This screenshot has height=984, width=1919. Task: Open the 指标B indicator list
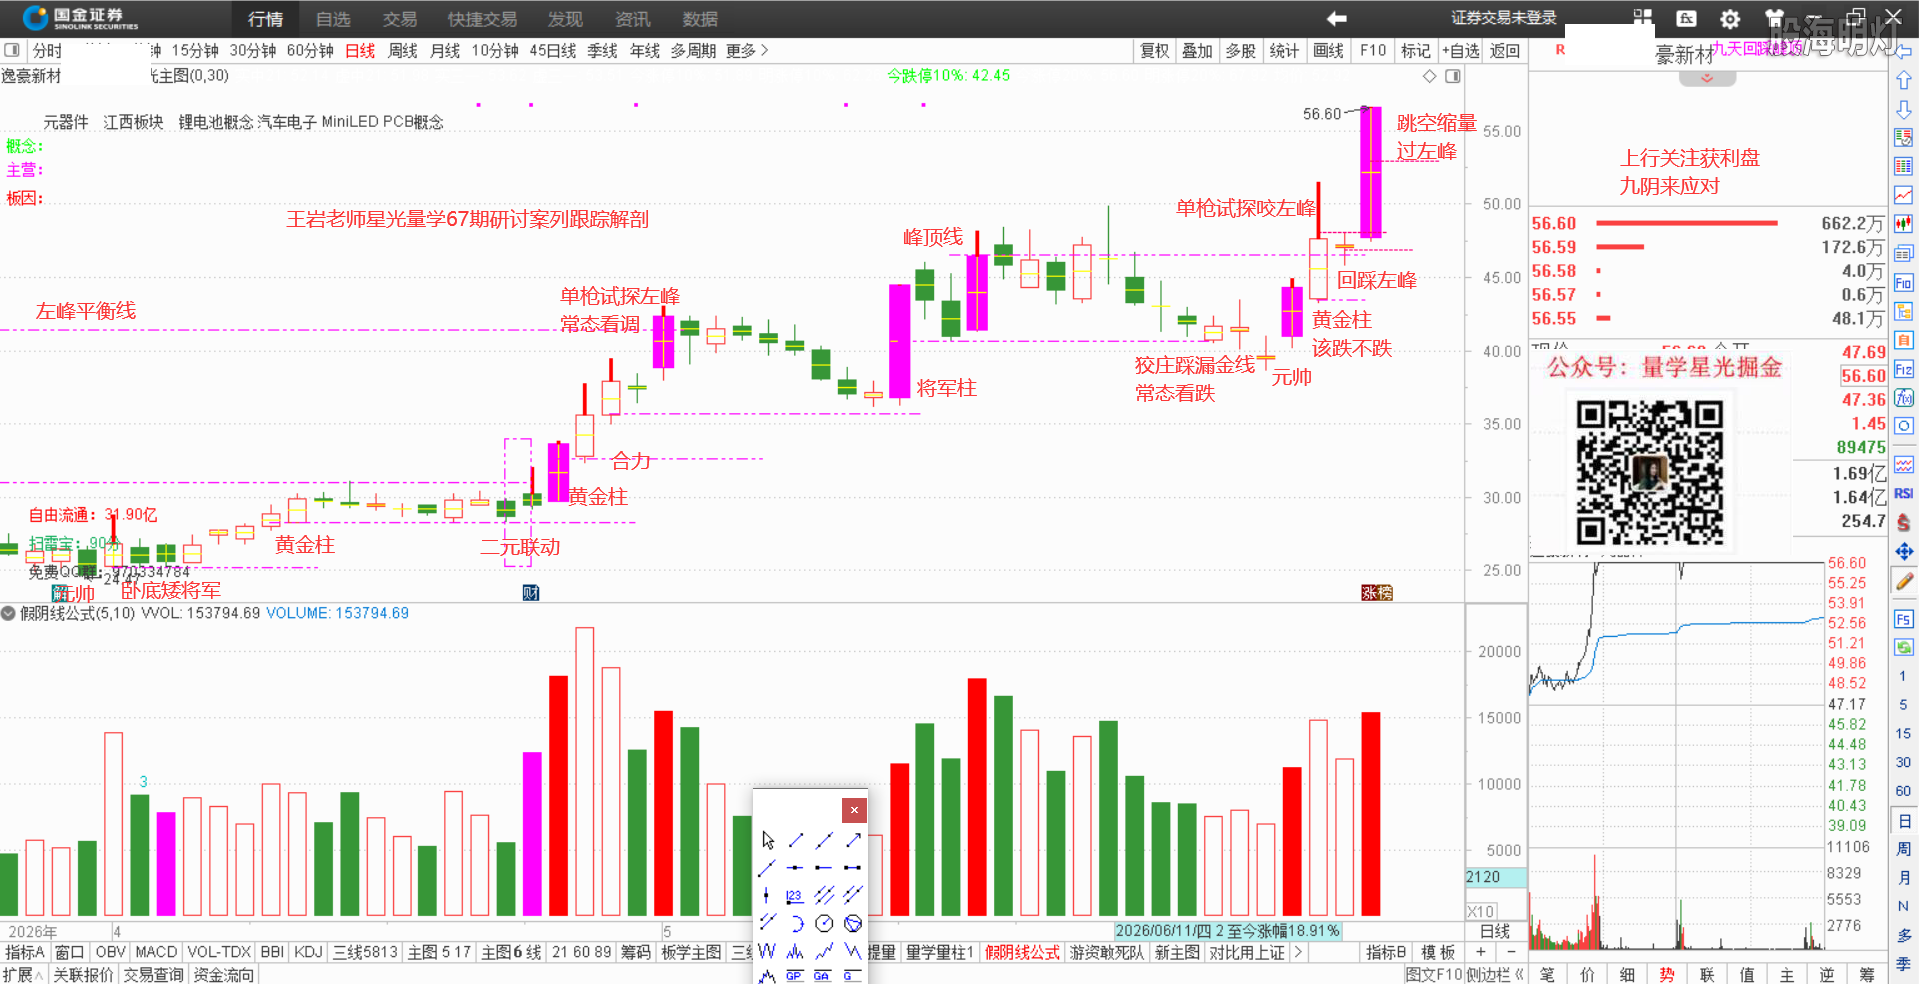click(1386, 952)
